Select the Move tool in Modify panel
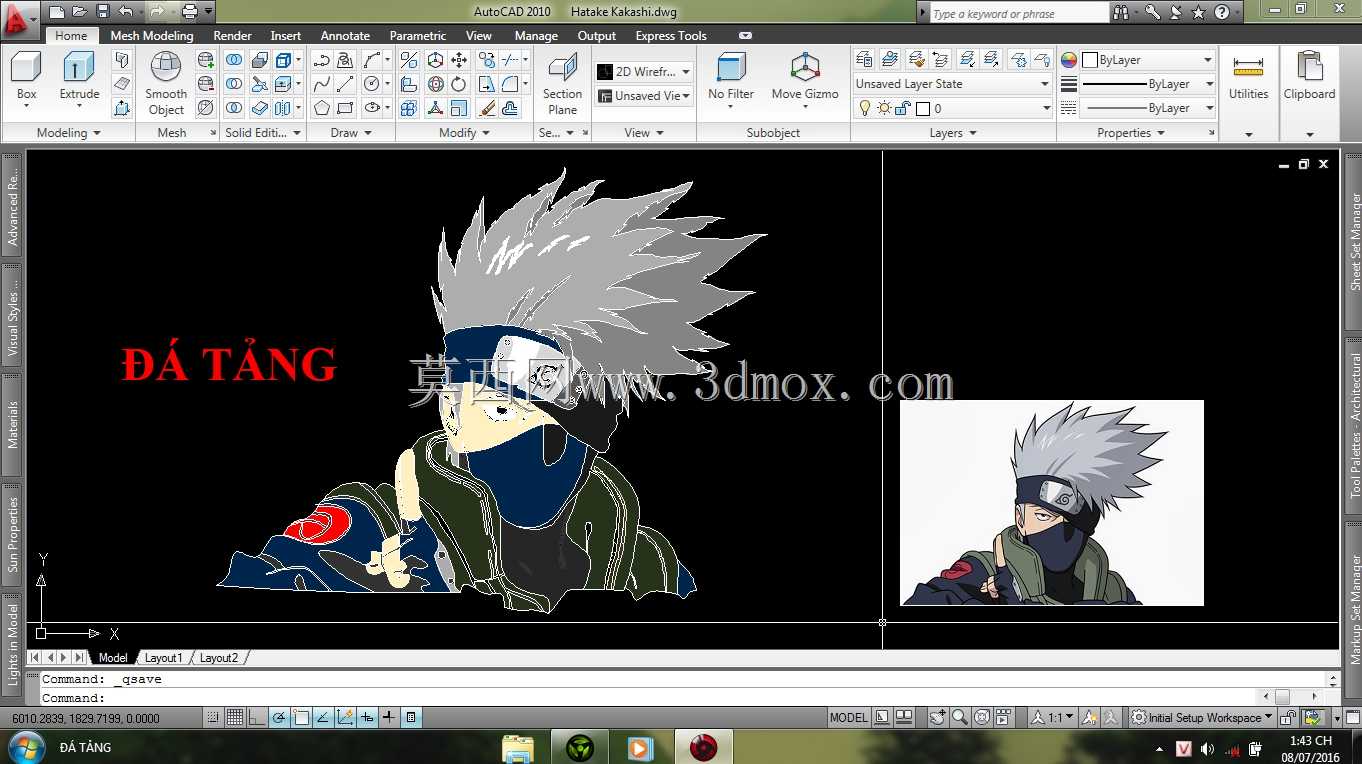Screen dimensions: 1362x764 tap(459, 60)
